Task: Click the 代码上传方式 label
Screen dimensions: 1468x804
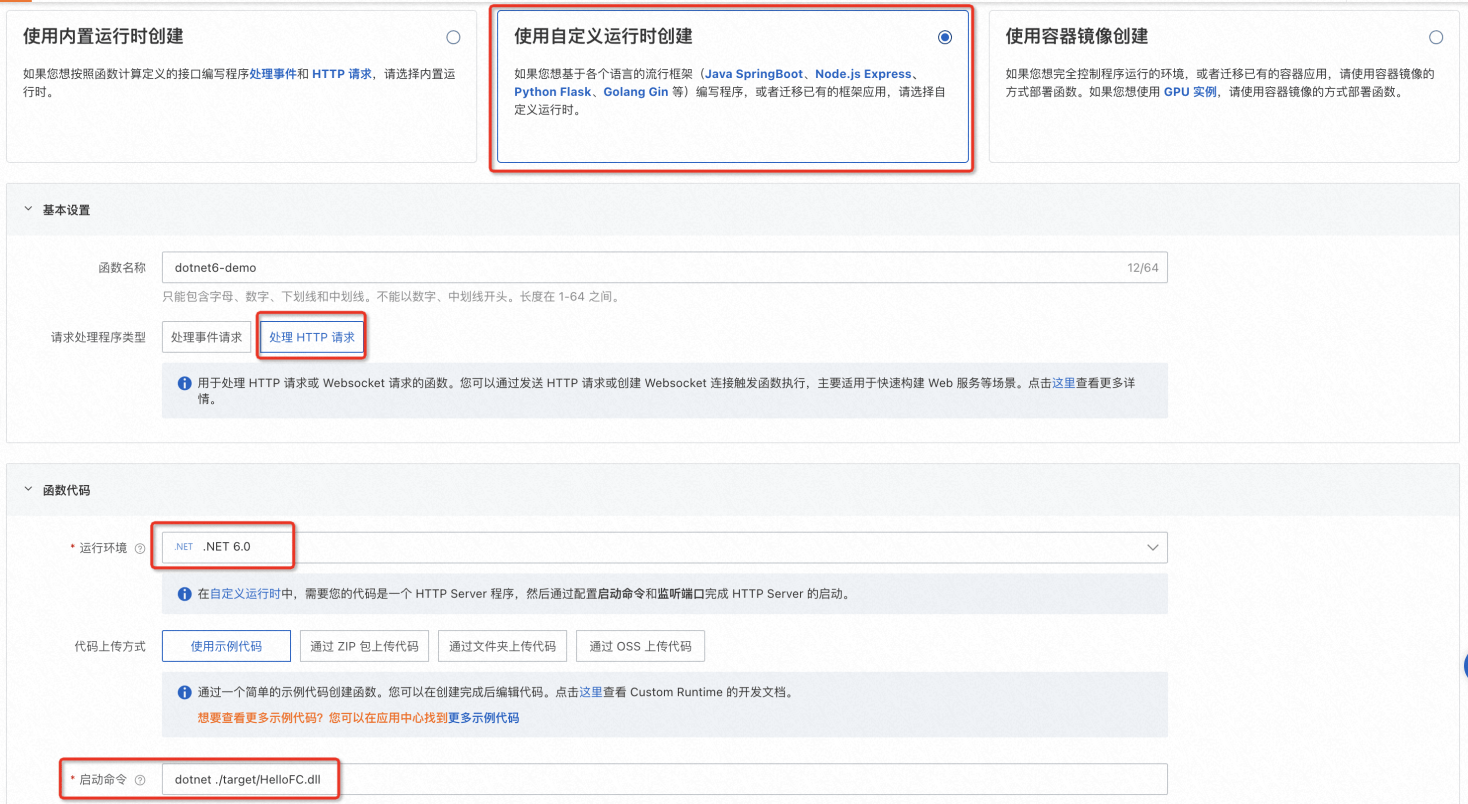Action: 110,646
